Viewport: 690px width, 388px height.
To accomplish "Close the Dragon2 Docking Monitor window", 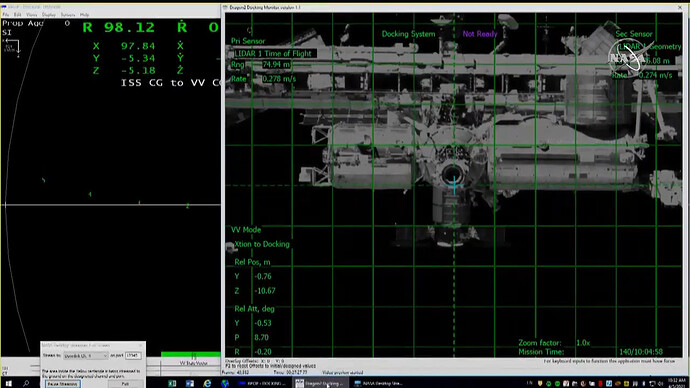I will pos(680,7).
